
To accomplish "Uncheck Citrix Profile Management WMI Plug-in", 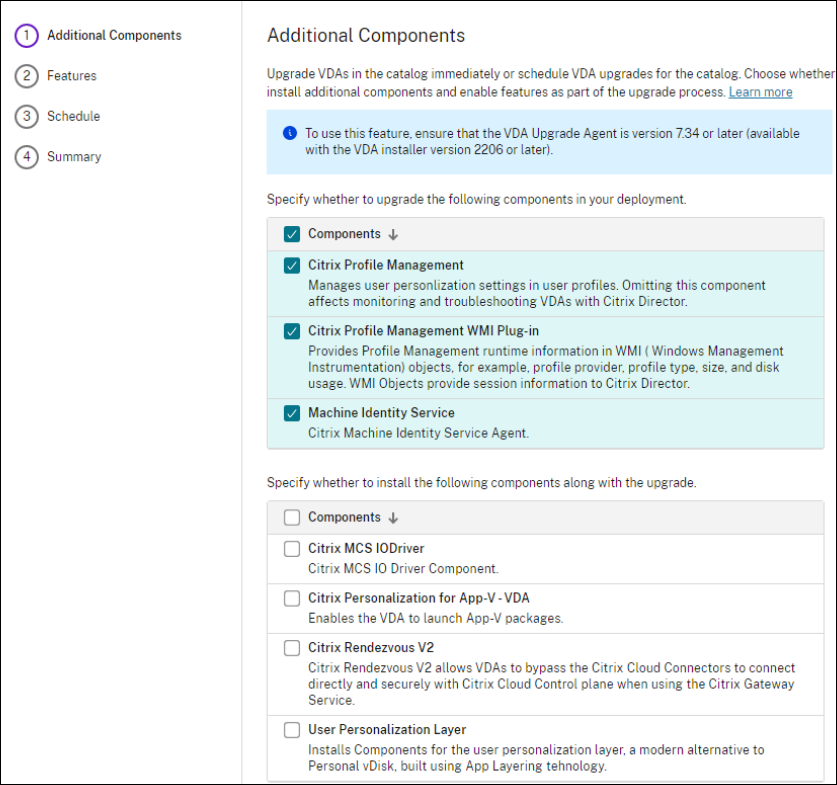I will click(292, 331).
